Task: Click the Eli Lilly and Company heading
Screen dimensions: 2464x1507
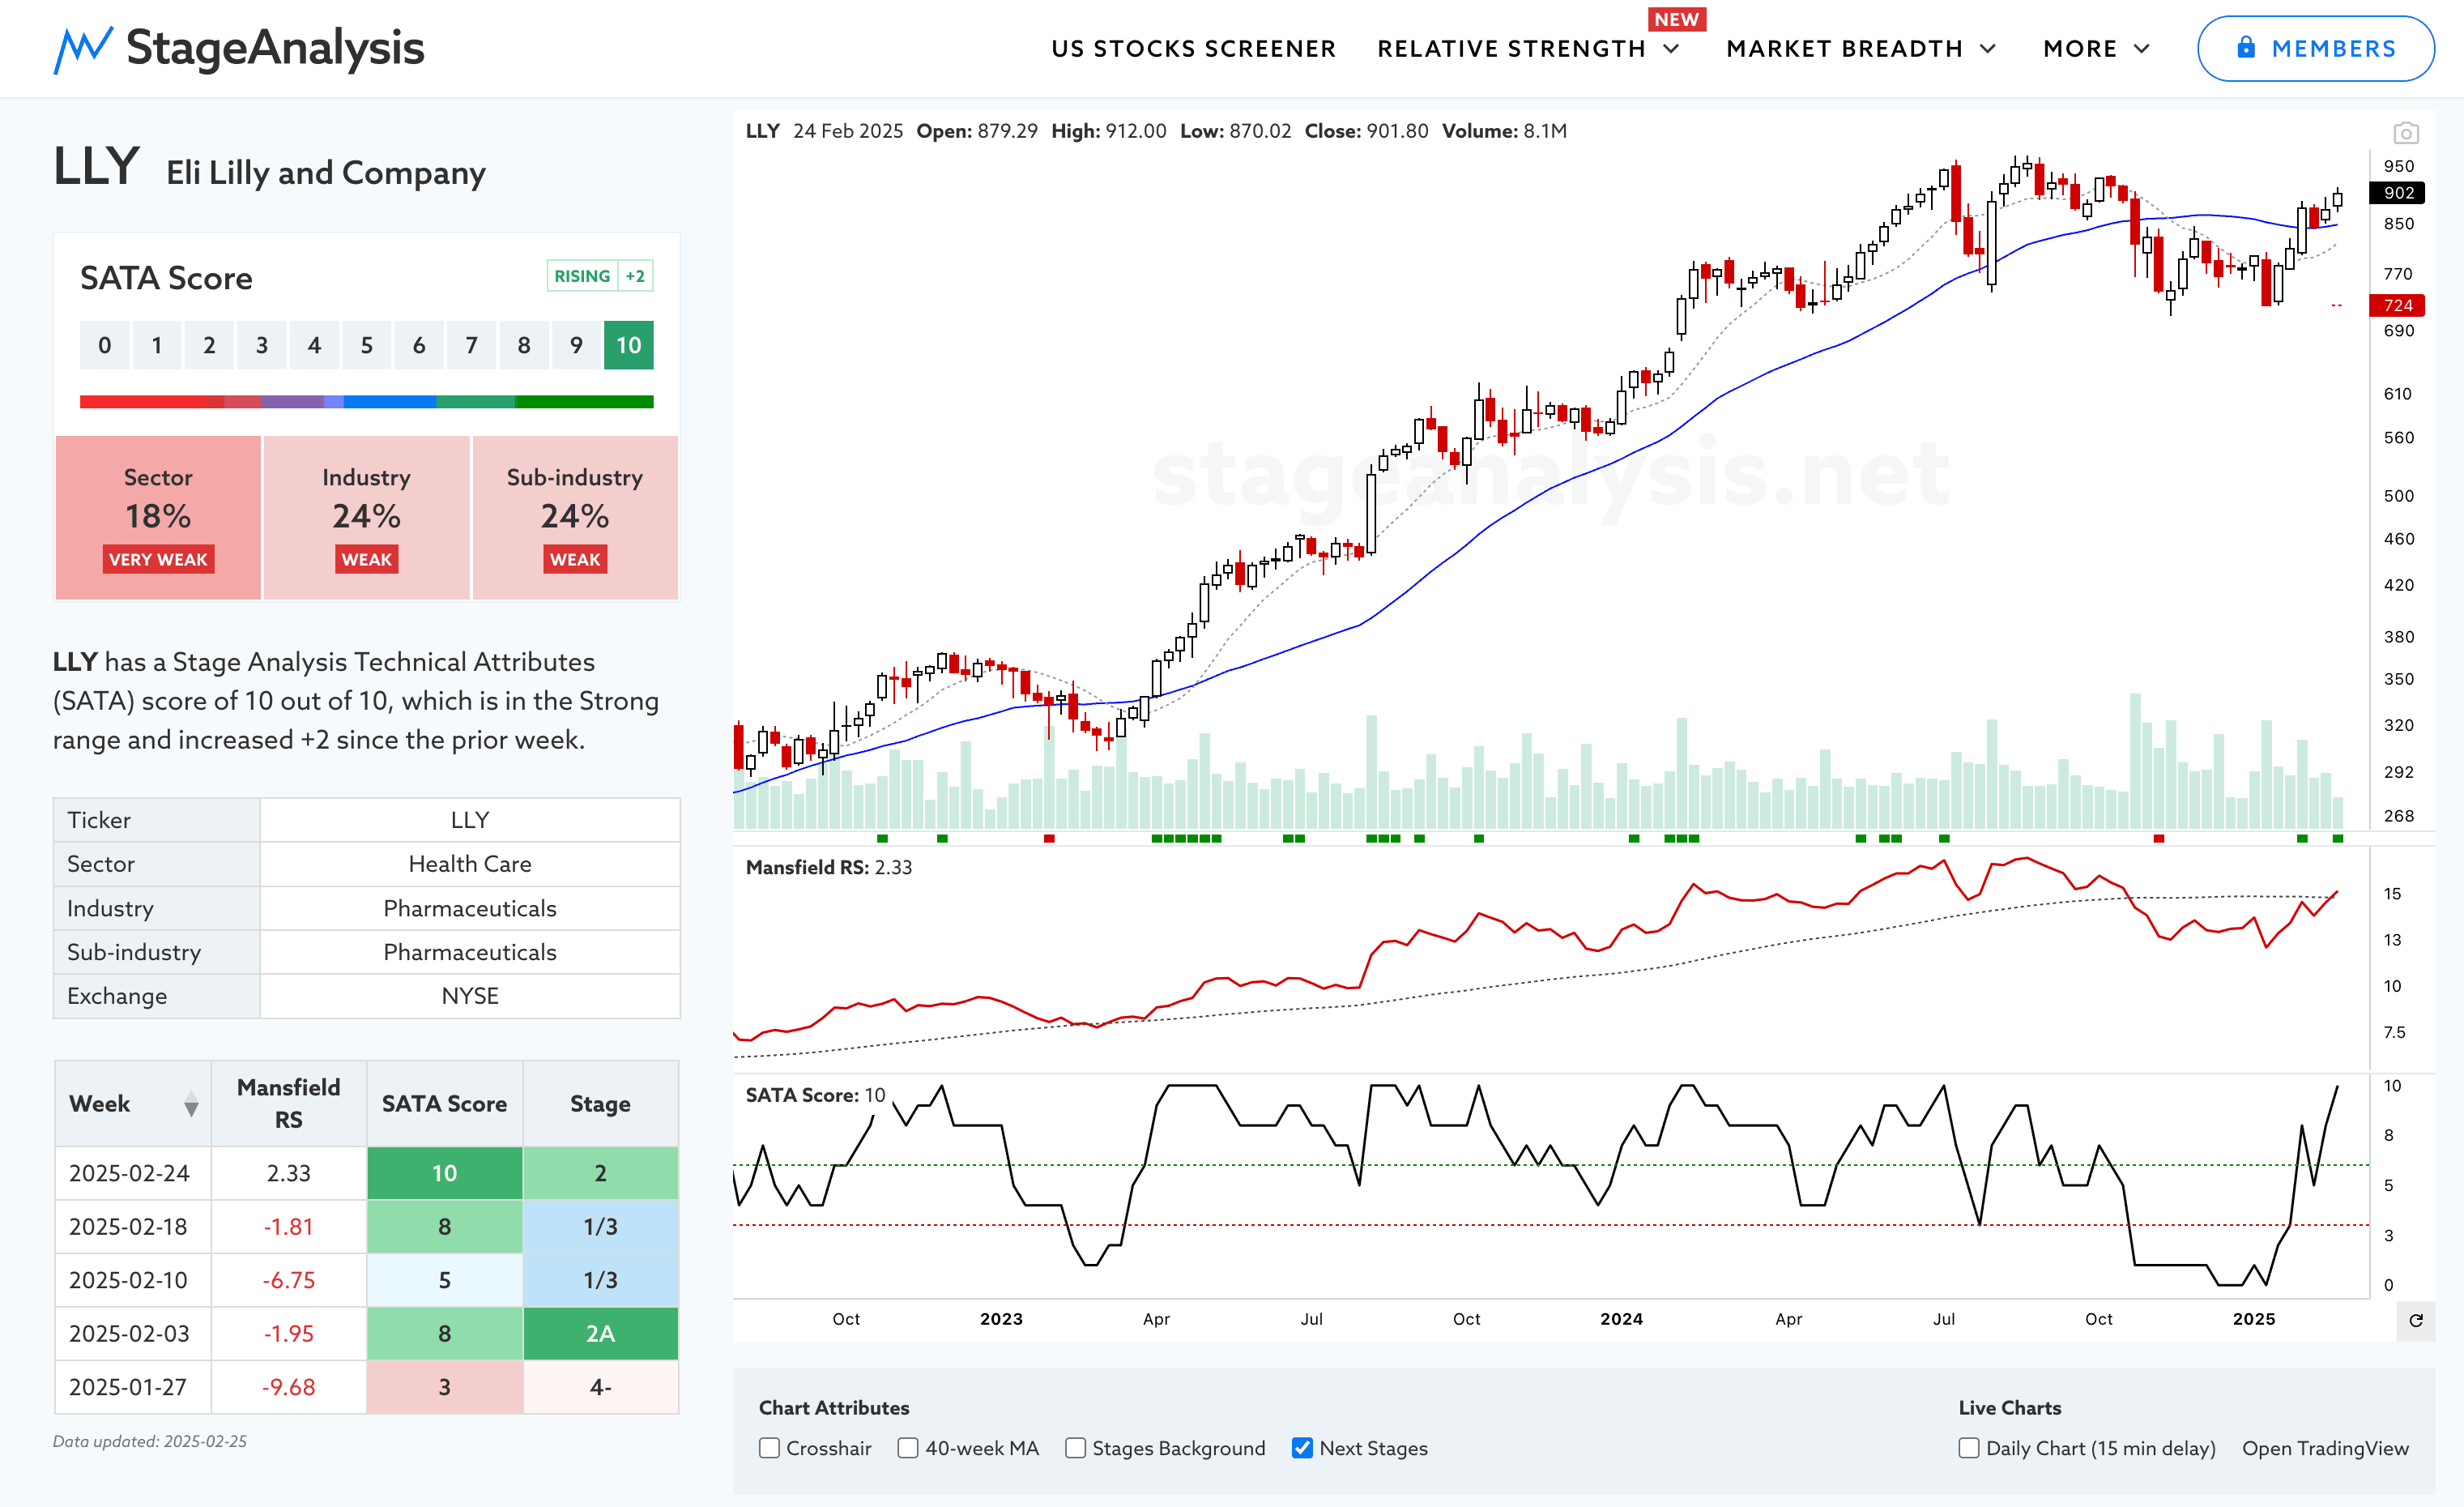Action: 326,173
